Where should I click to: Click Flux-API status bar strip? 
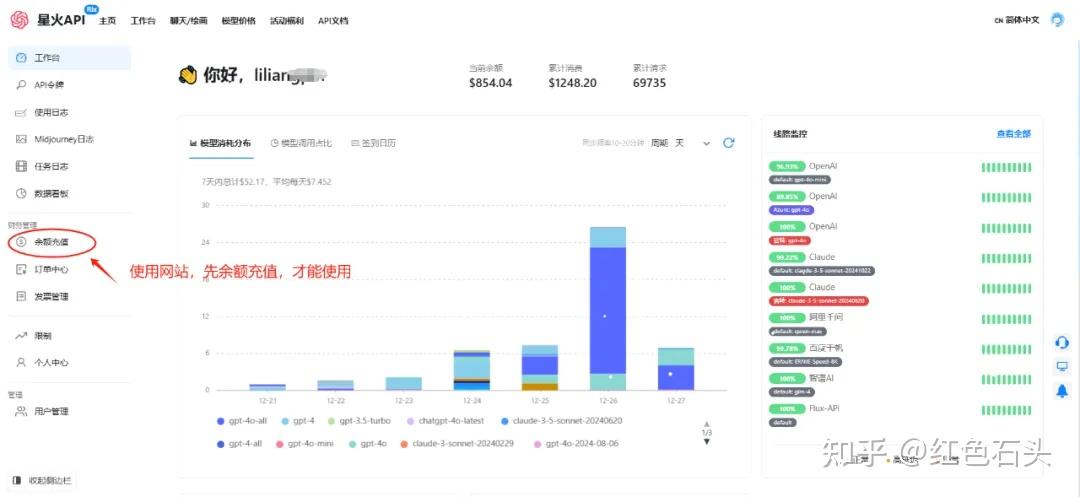(1006, 410)
